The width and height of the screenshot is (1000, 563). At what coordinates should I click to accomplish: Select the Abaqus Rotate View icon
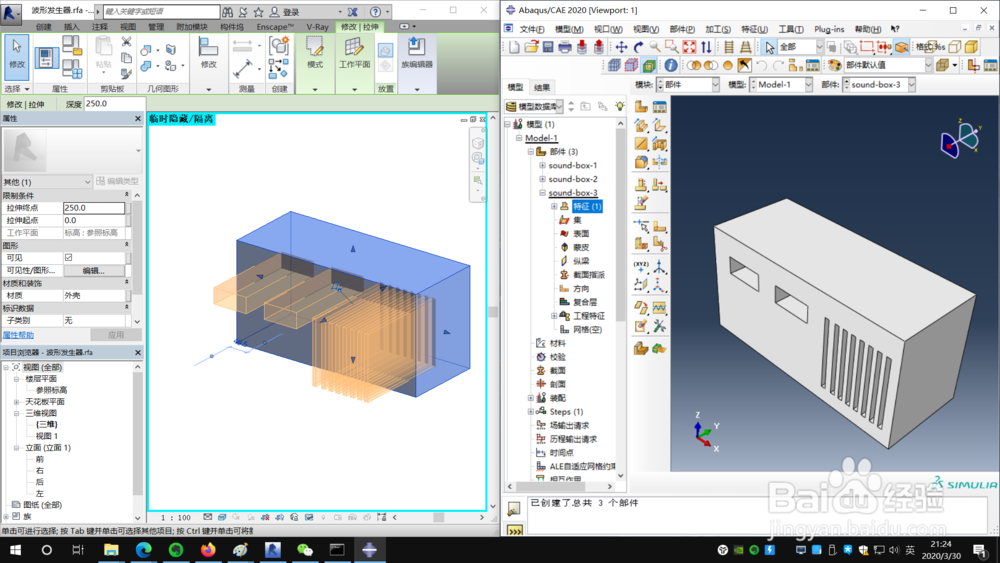[638, 47]
